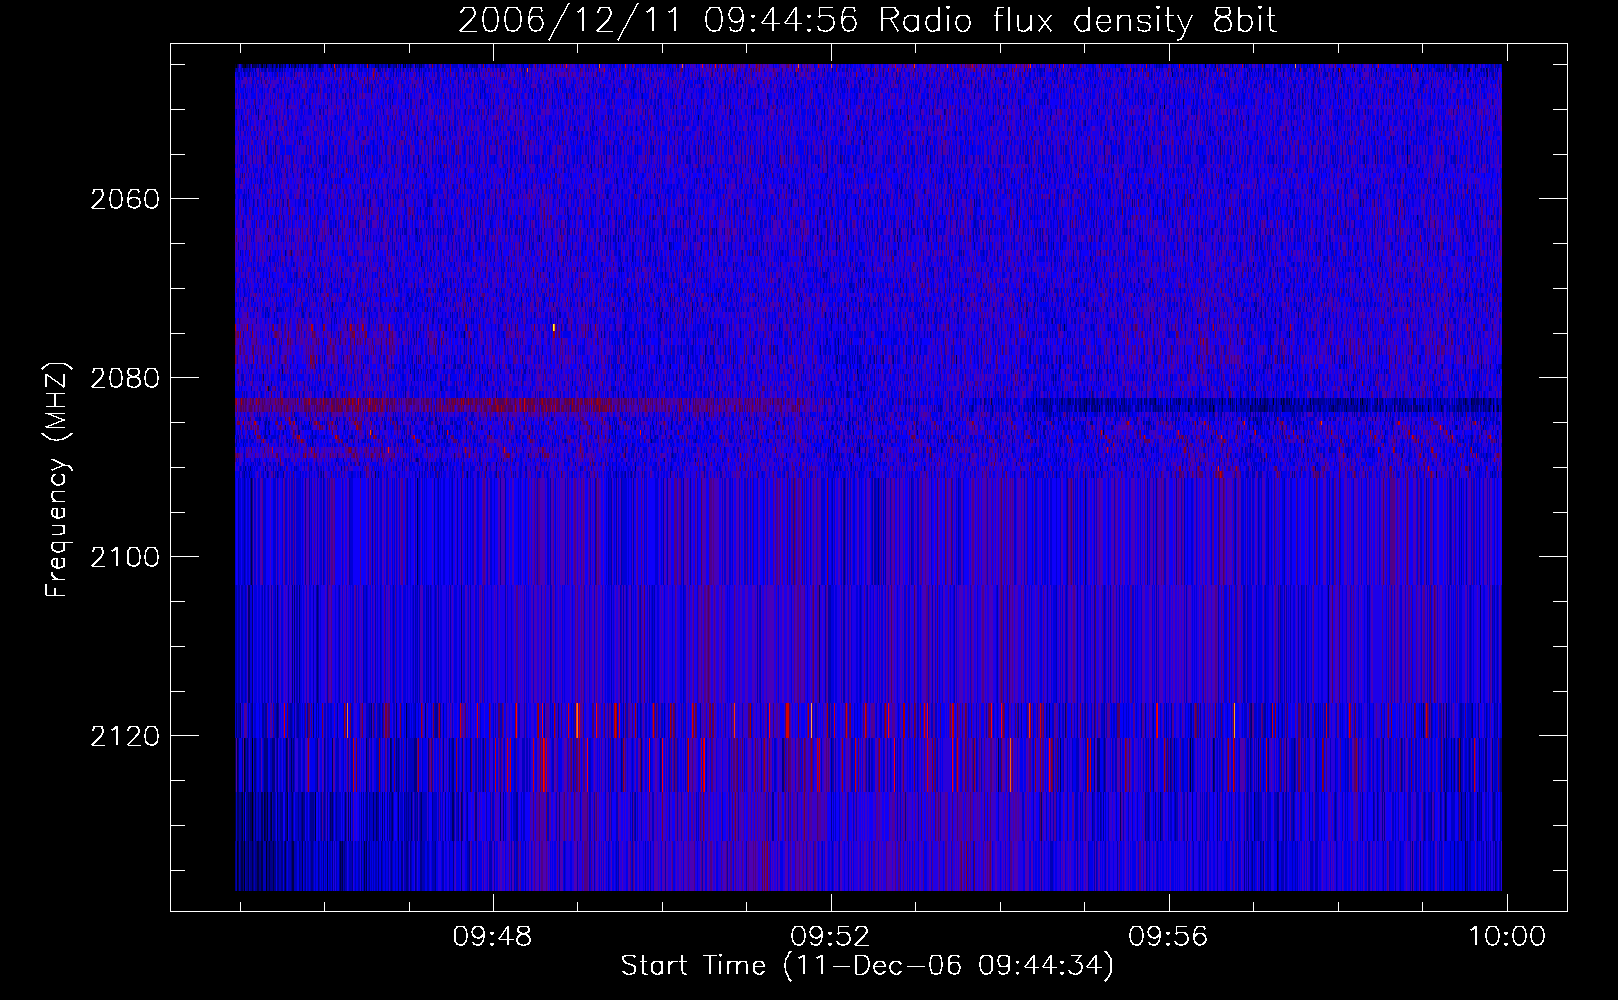Click the 'Start Time (11-Dec-06 09:44:34)' axis title
The height and width of the screenshot is (1000, 1618).
point(867,966)
